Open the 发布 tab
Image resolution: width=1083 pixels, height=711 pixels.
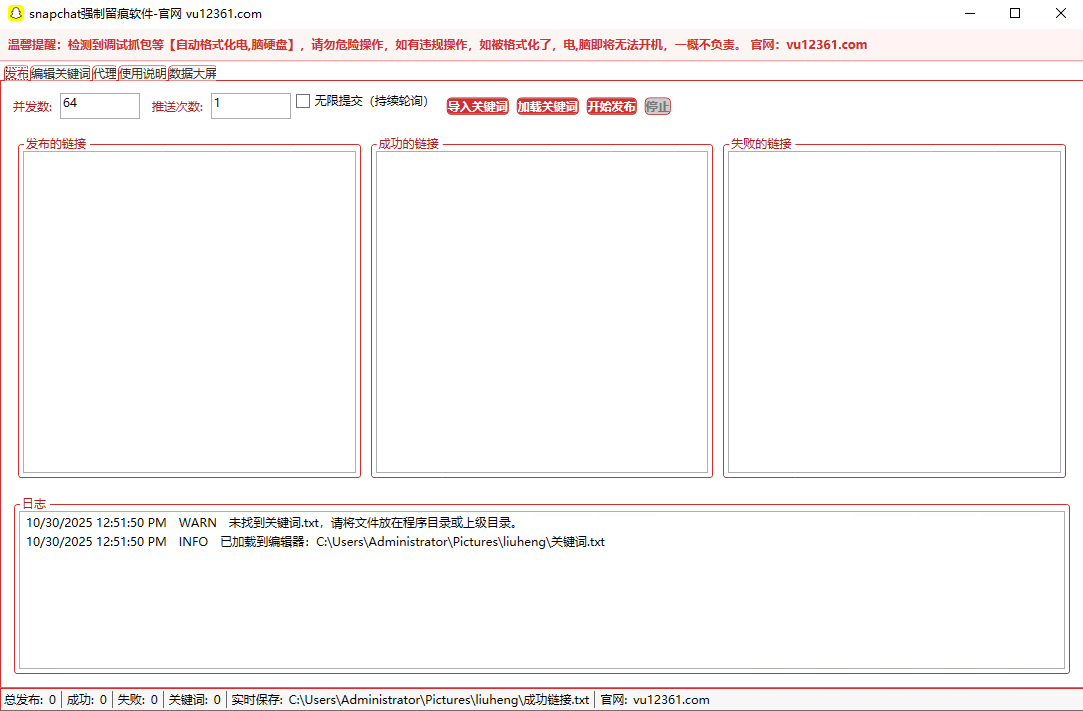(16, 73)
